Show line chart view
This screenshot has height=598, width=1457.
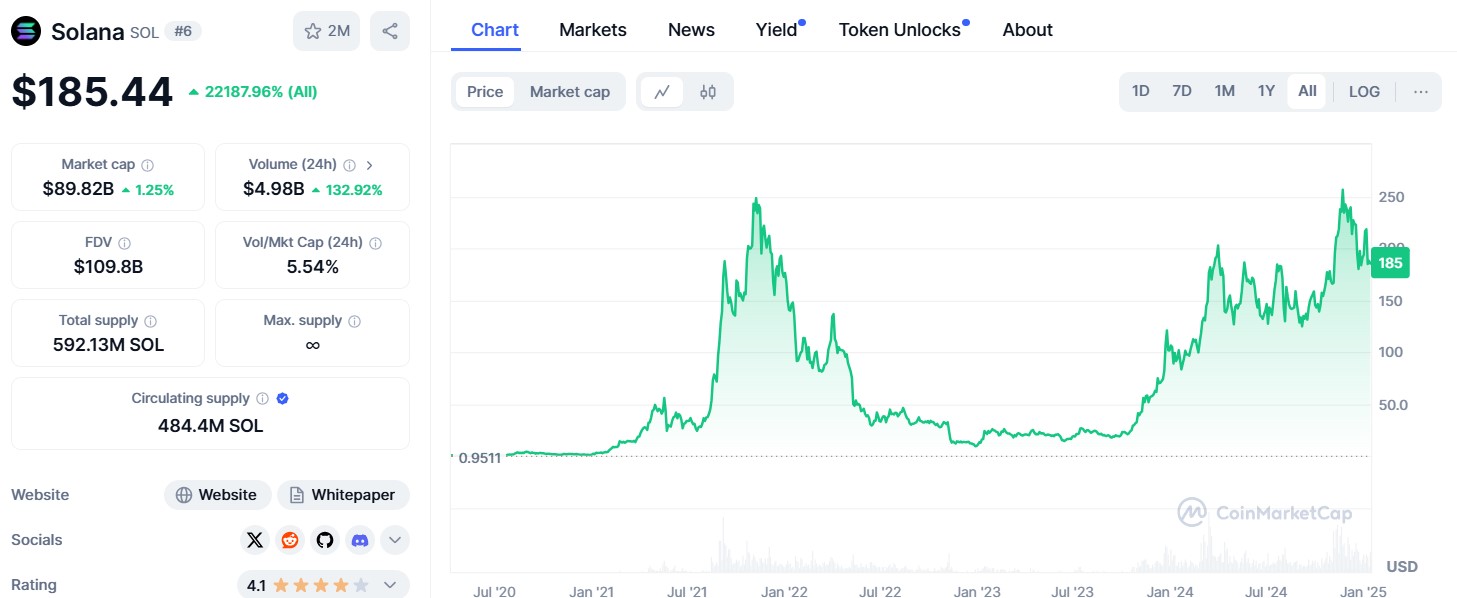click(662, 92)
